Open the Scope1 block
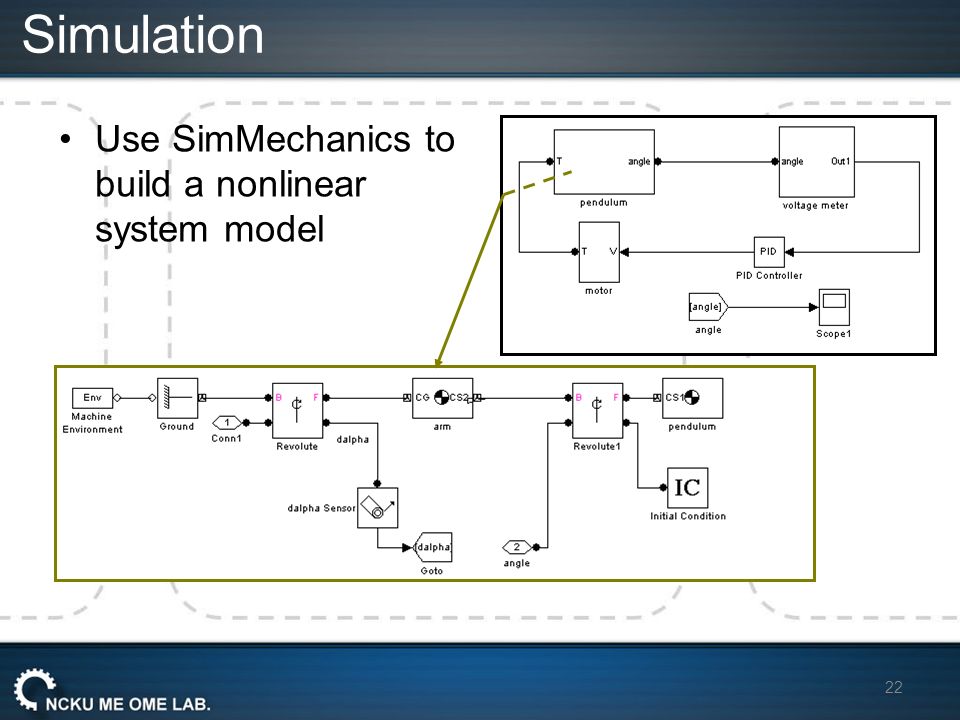The image size is (960, 720). 834,307
